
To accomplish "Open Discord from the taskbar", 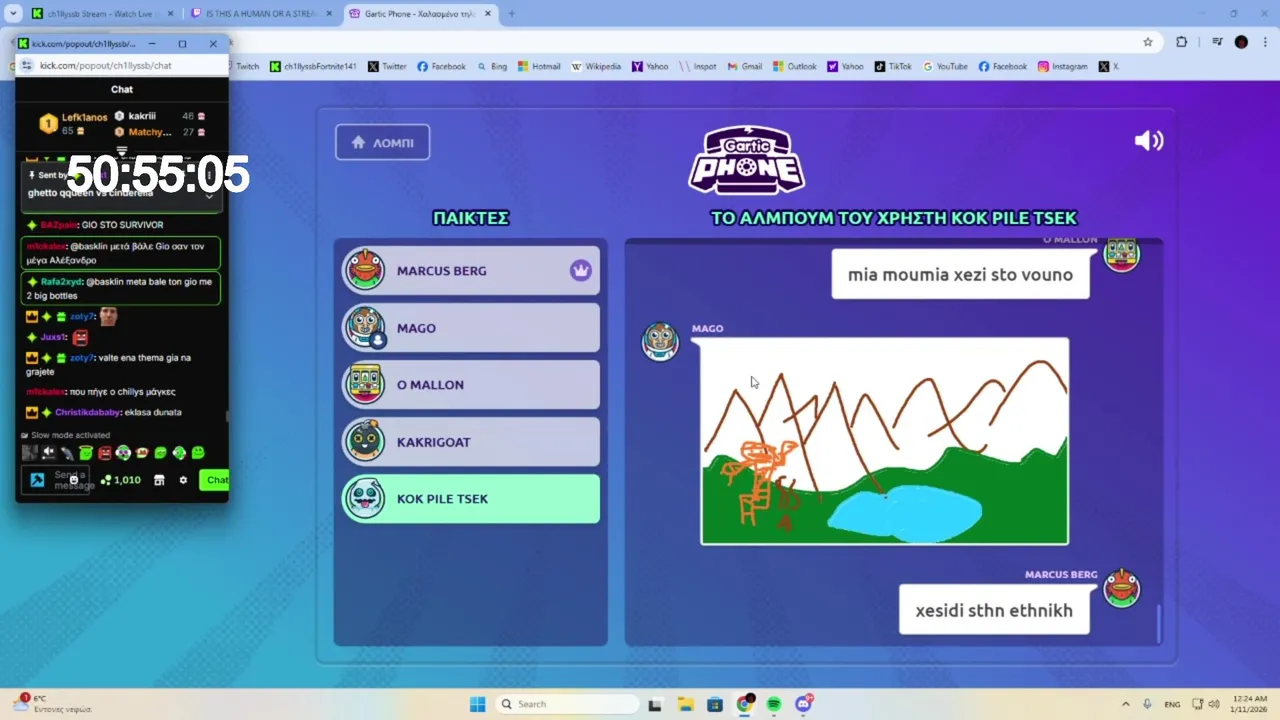I will point(803,704).
